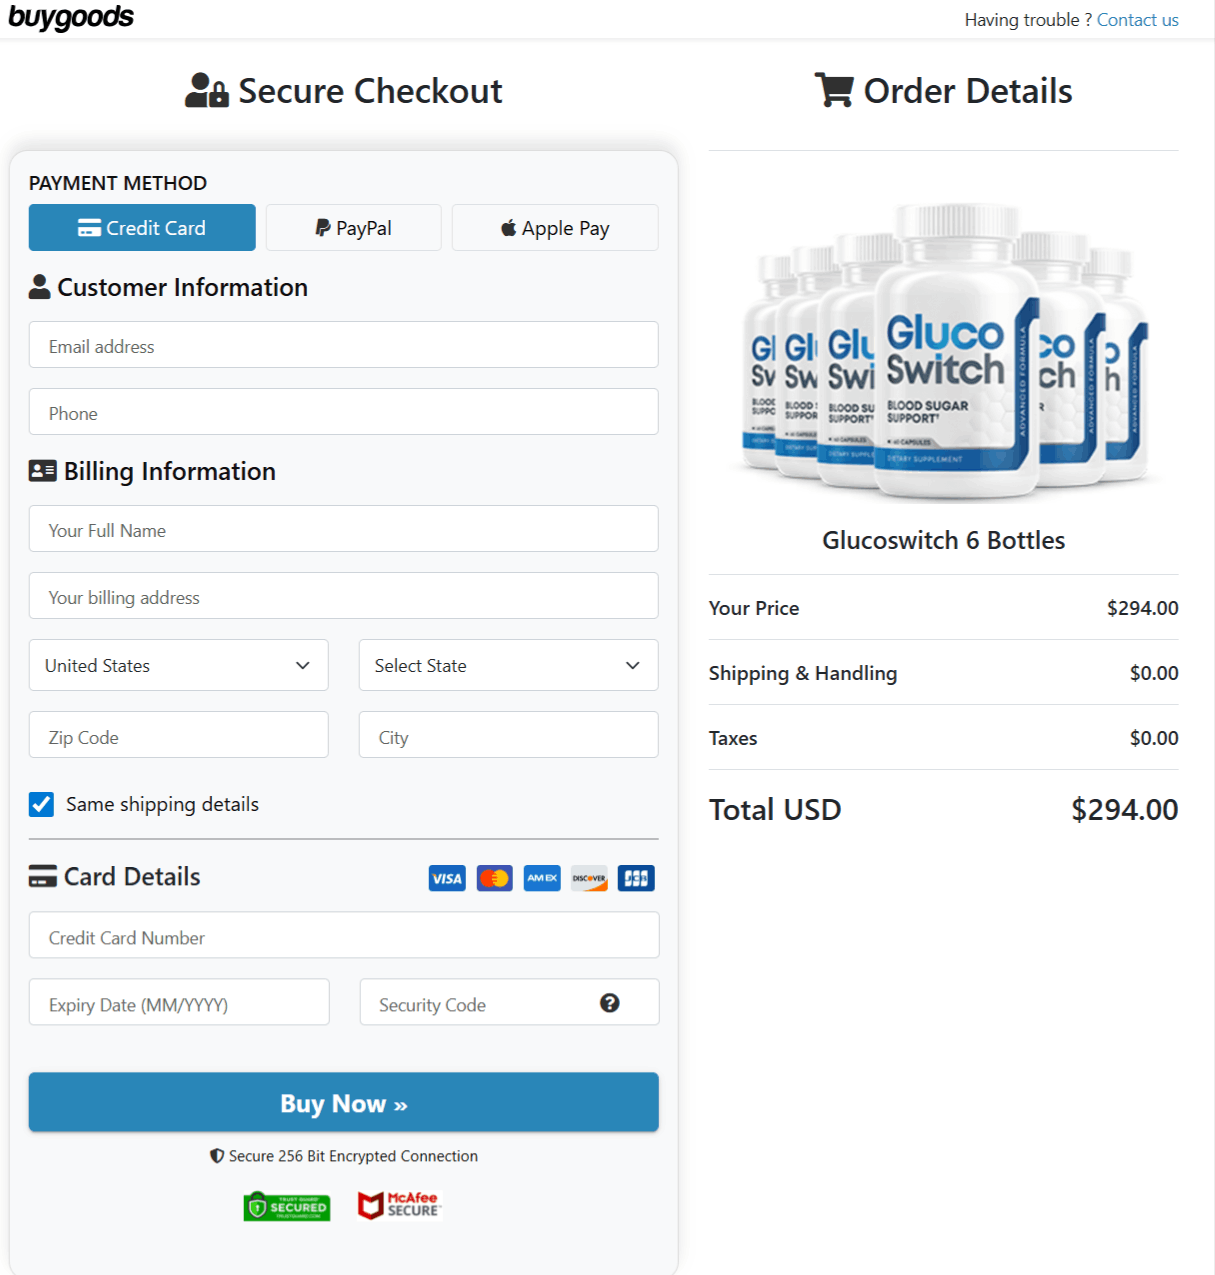
Task: Select the Apple Pay payment method
Action: [554, 227]
